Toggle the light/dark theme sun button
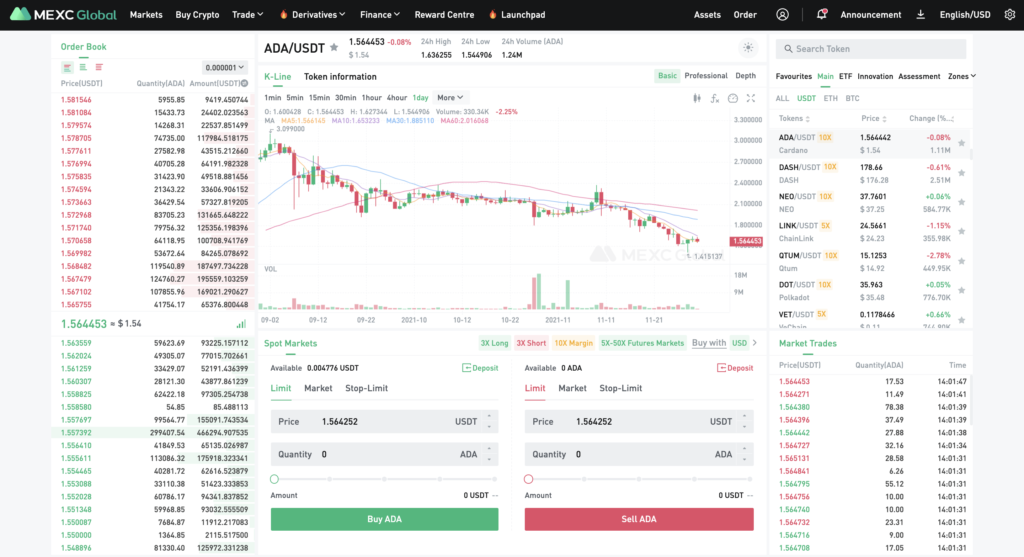 pos(748,48)
